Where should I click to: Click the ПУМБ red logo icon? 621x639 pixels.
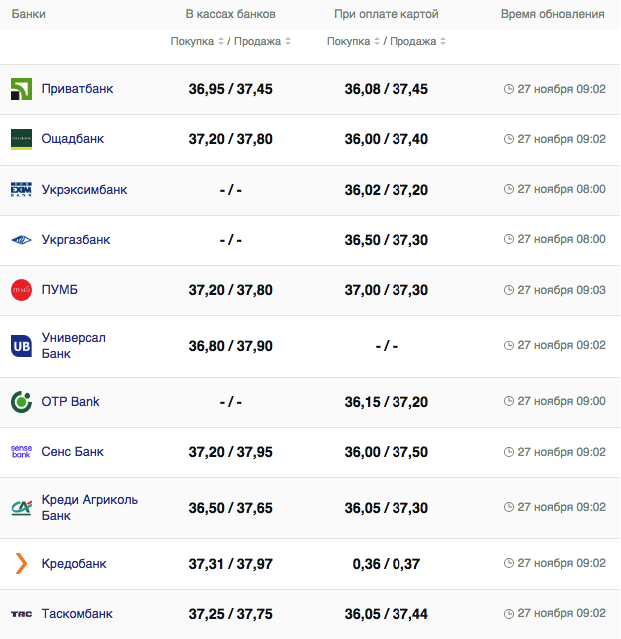[x=21, y=290]
